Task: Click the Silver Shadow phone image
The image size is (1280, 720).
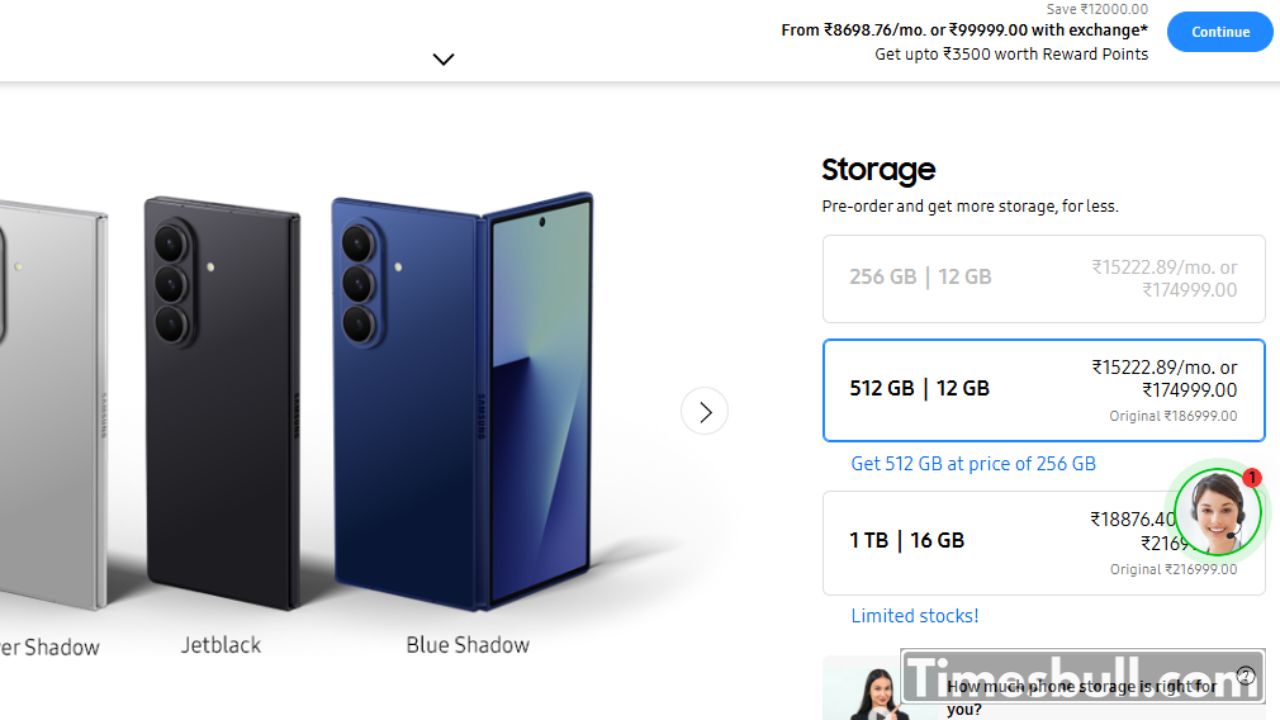Action: (x=50, y=402)
